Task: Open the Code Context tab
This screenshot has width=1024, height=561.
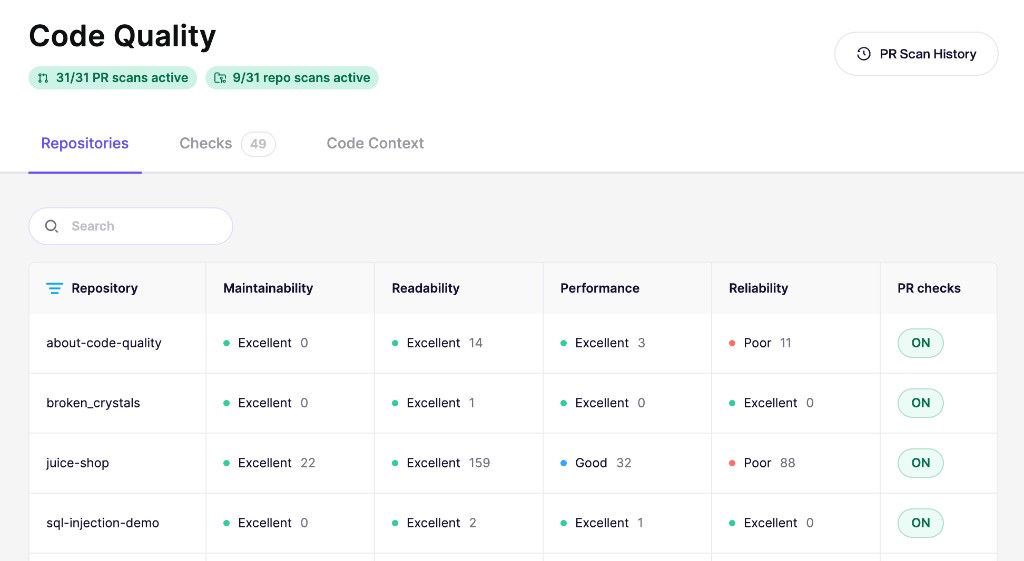Action: click(375, 143)
